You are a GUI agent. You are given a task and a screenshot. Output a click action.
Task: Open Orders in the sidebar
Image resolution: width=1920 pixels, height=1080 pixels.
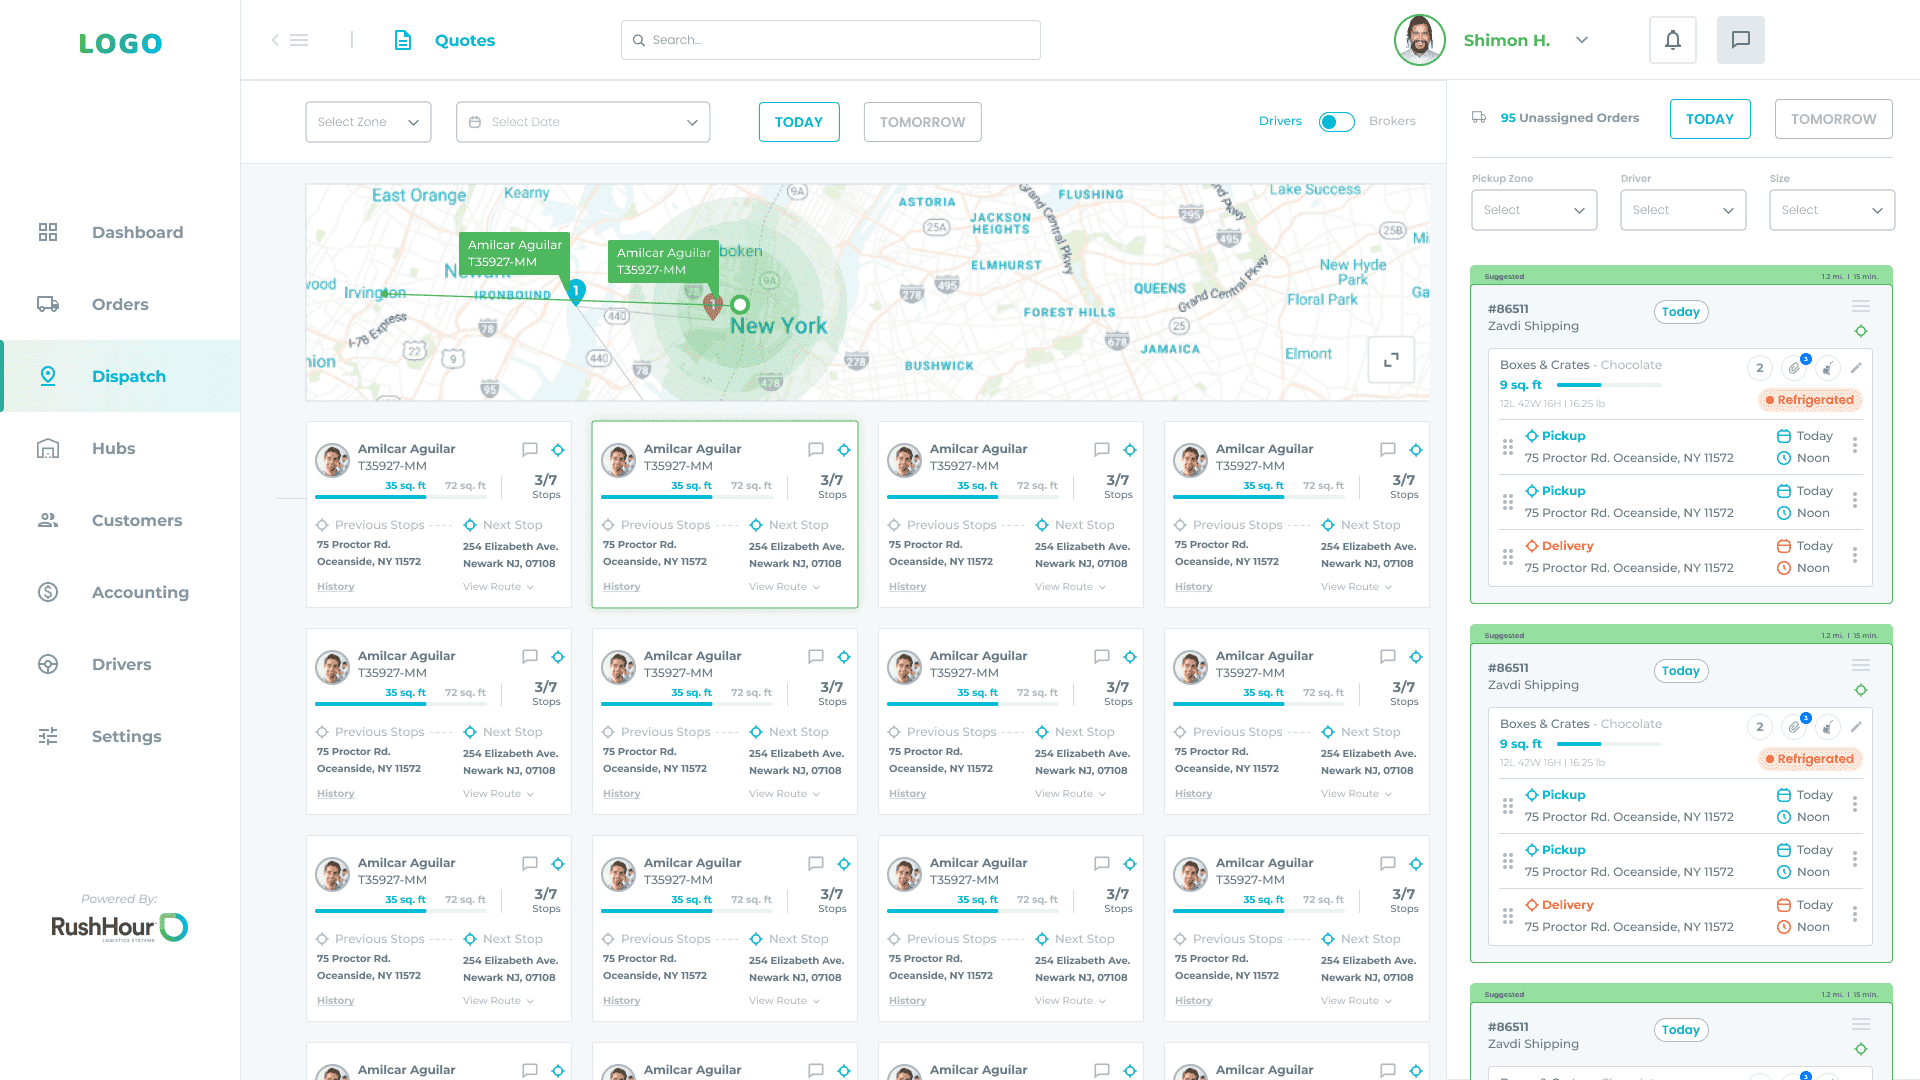tap(120, 304)
